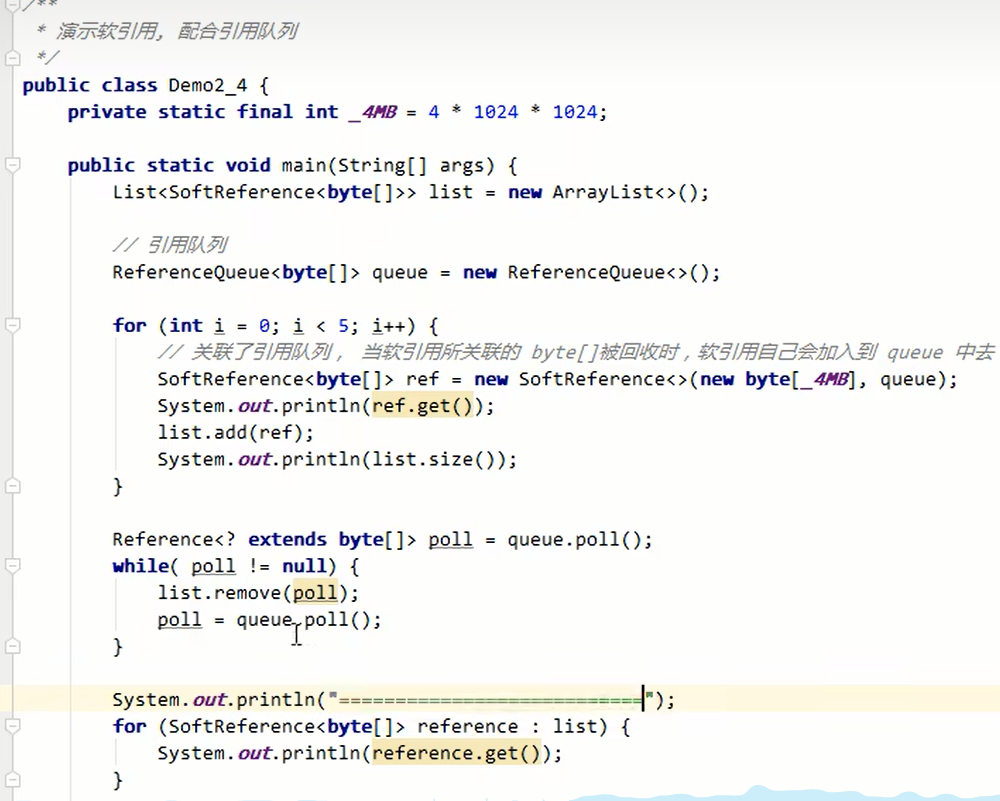Click the fold end marker after list.size() line
1000x801 pixels.
12,486
